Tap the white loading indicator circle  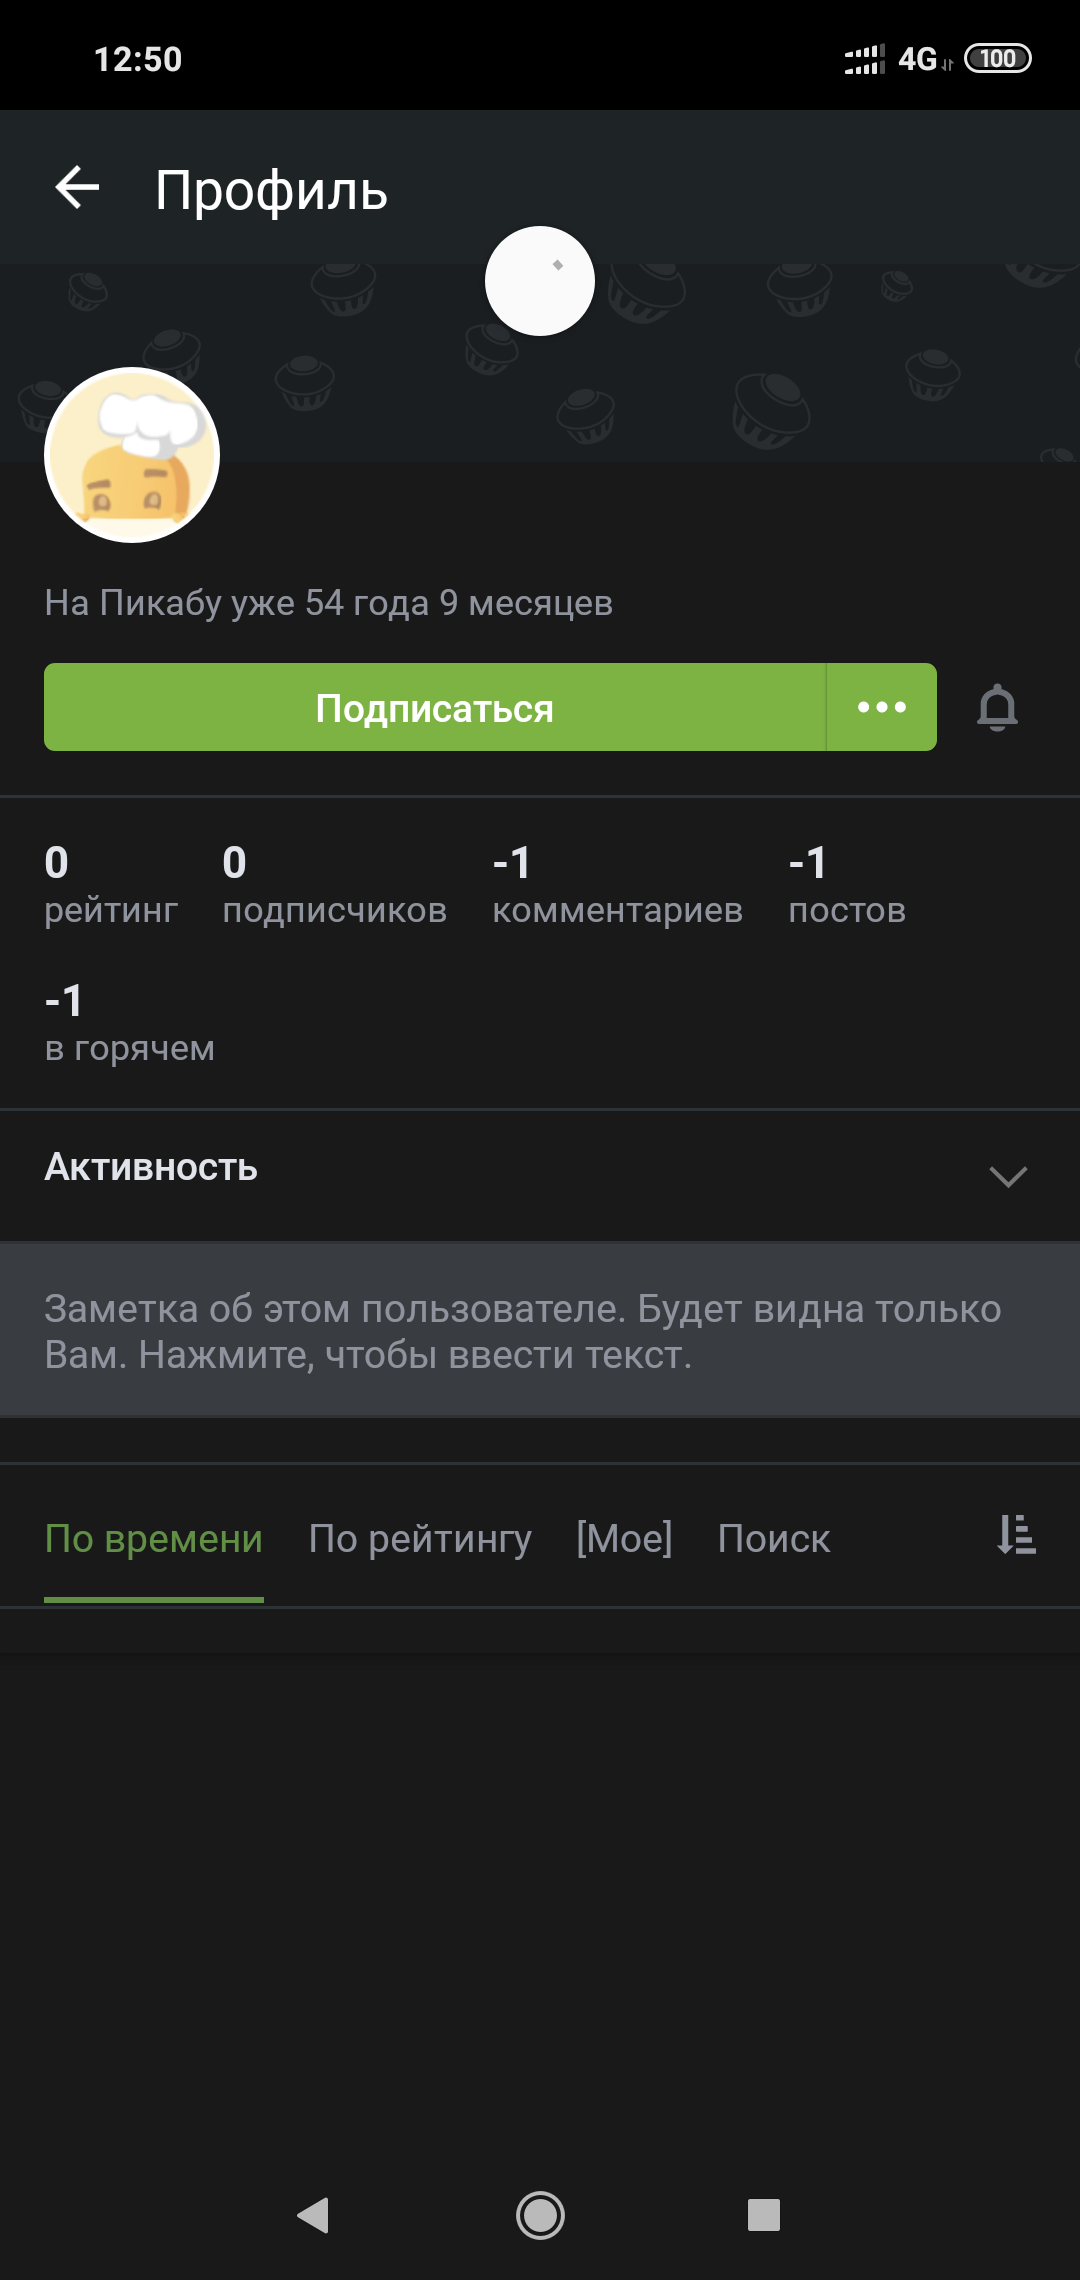540,281
